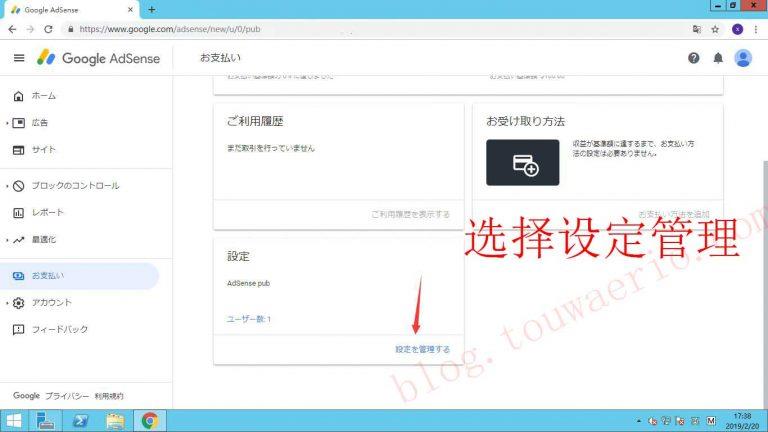
Task: Expand the 広告 submenu arrow
Action: (x=7, y=123)
